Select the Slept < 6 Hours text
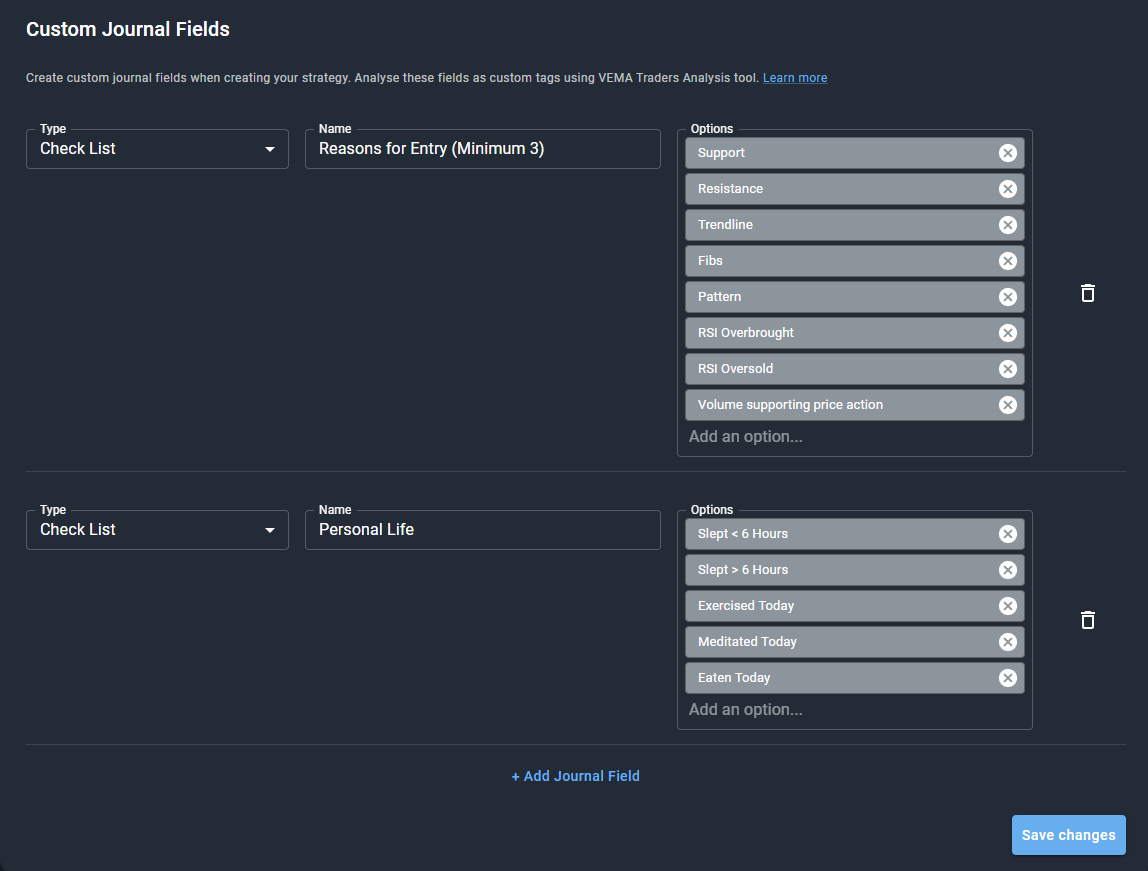This screenshot has height=871, width=1148. click(x=742, y=534)
